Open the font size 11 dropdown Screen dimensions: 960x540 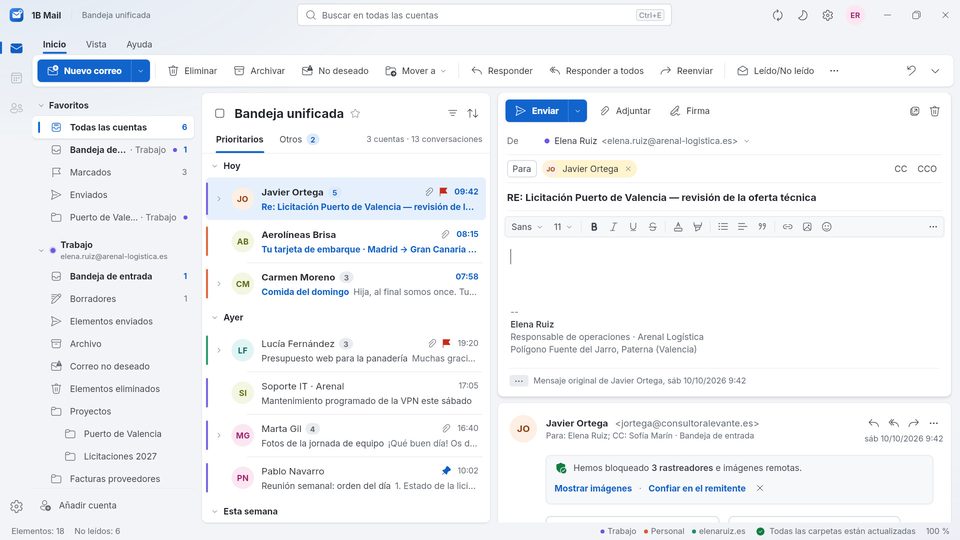563,227
